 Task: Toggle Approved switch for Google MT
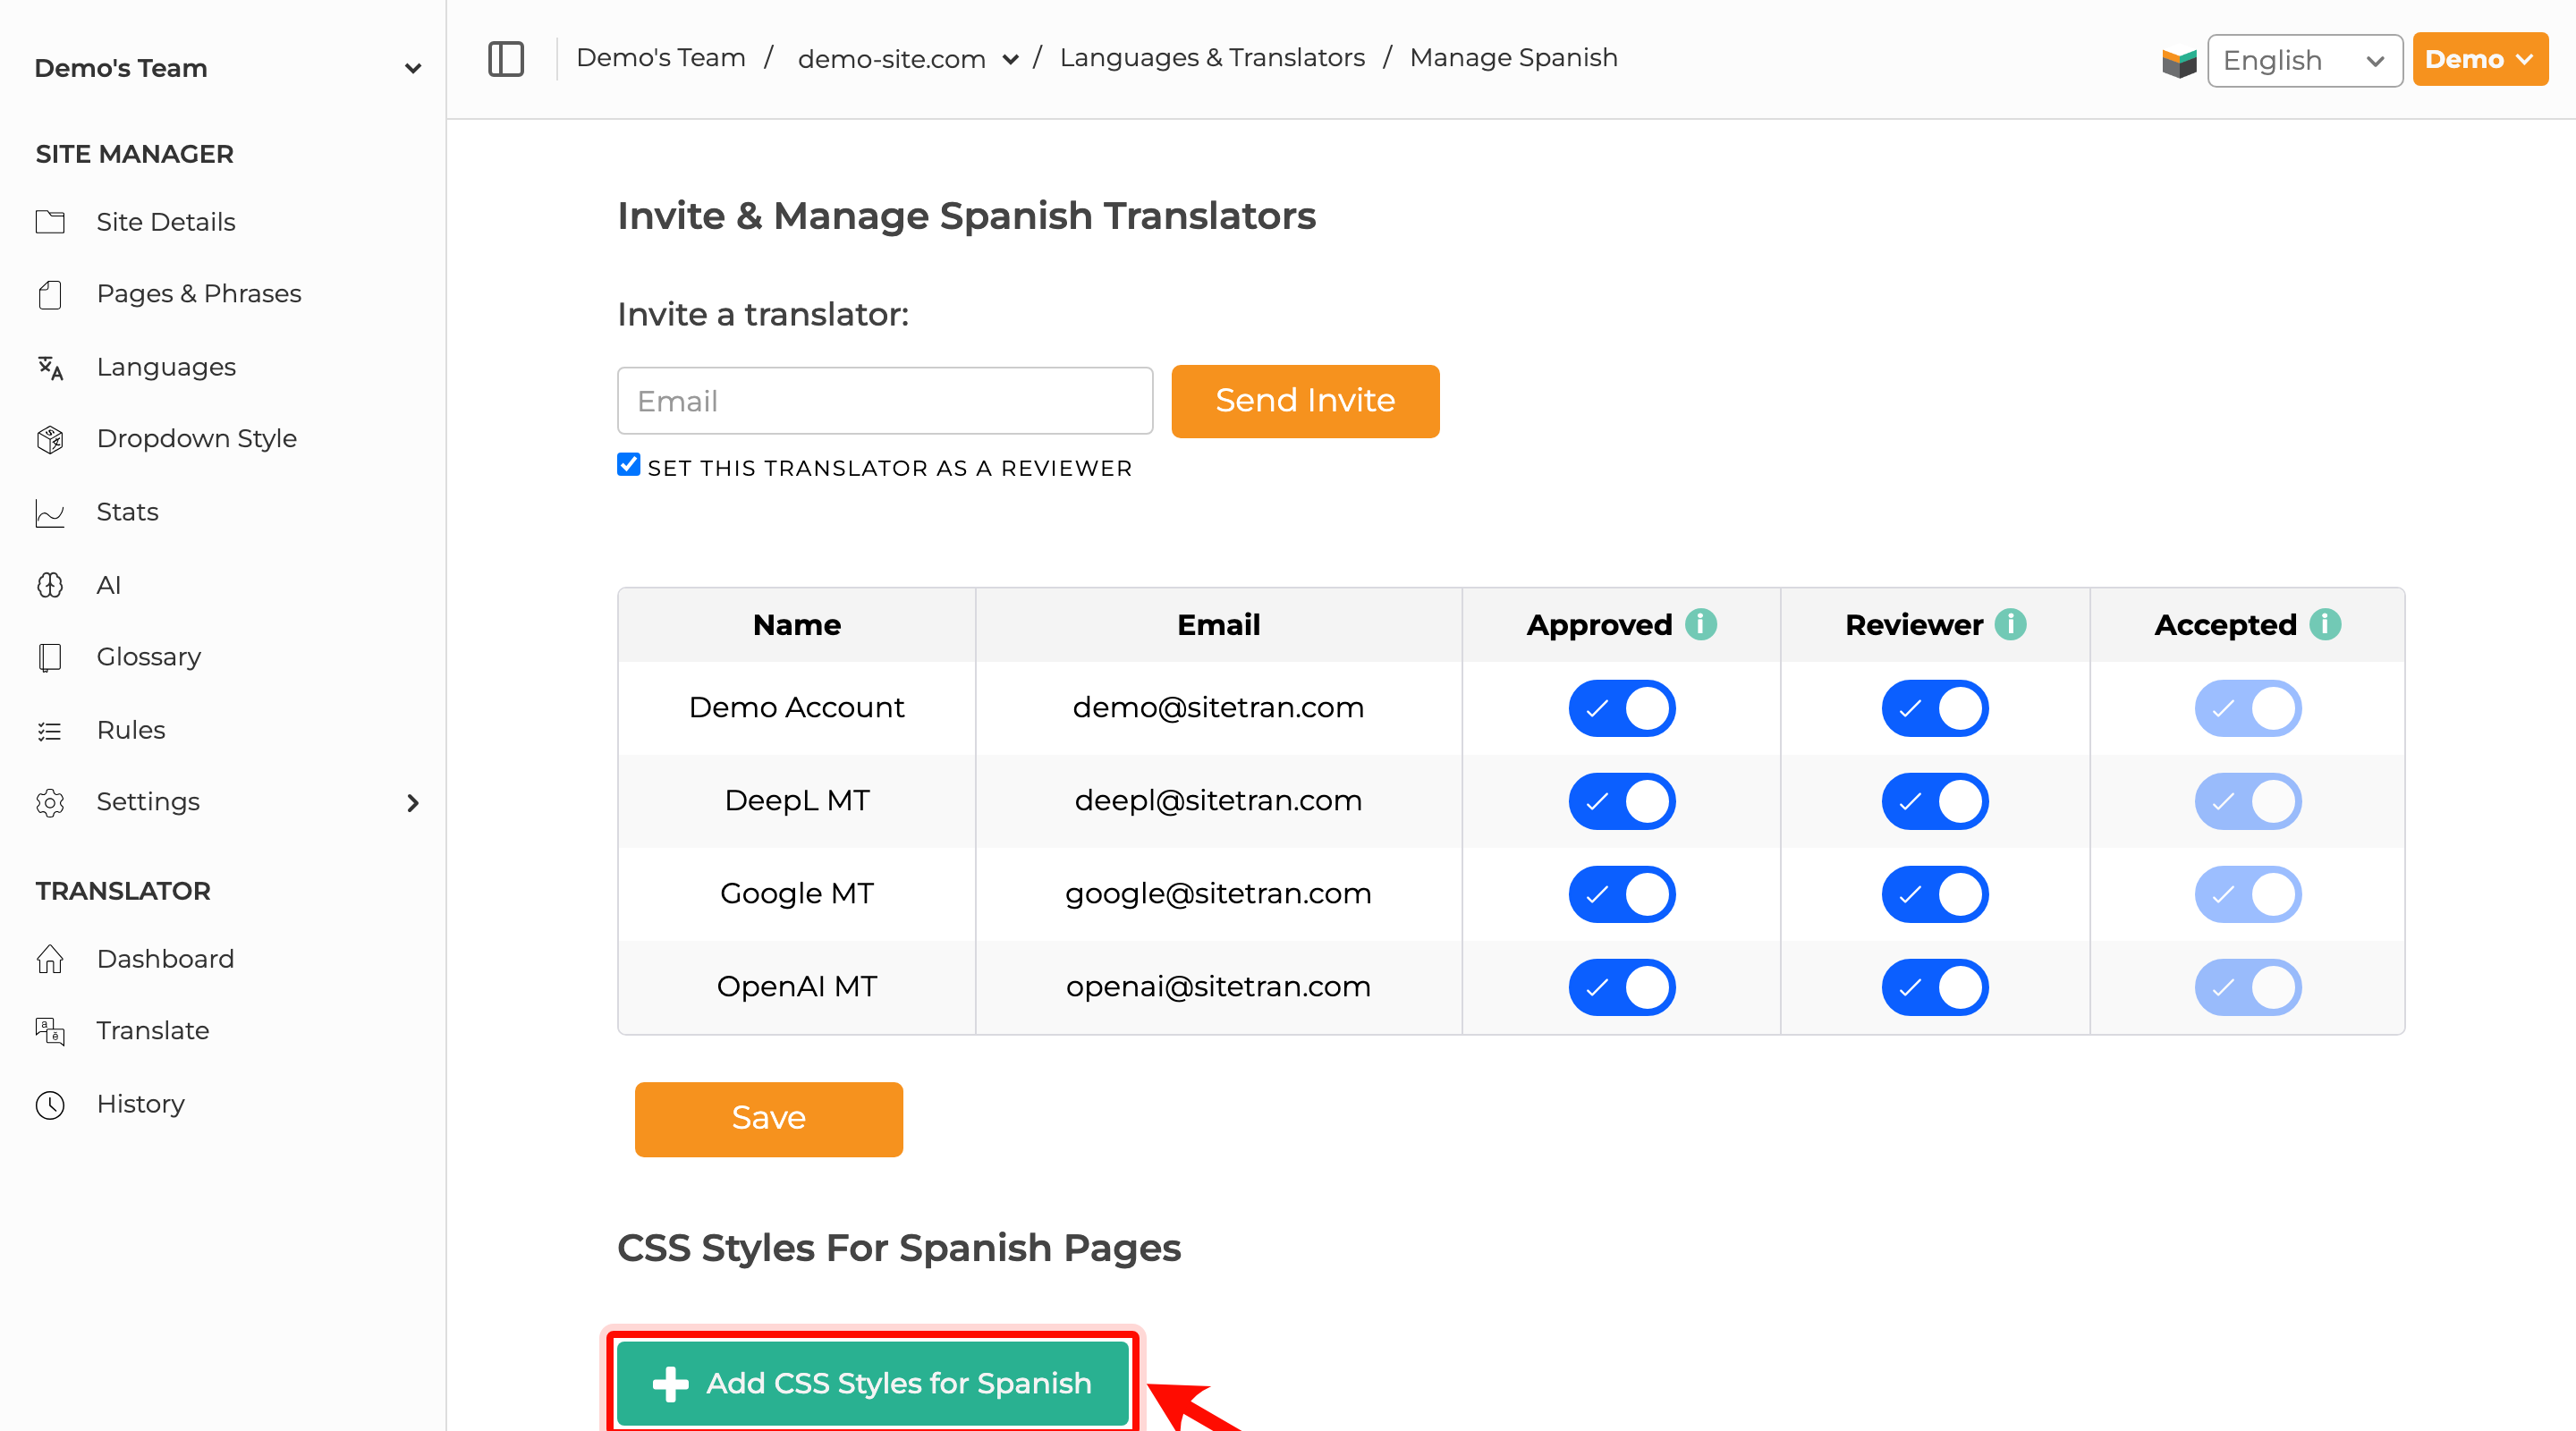click(1621, 894)
